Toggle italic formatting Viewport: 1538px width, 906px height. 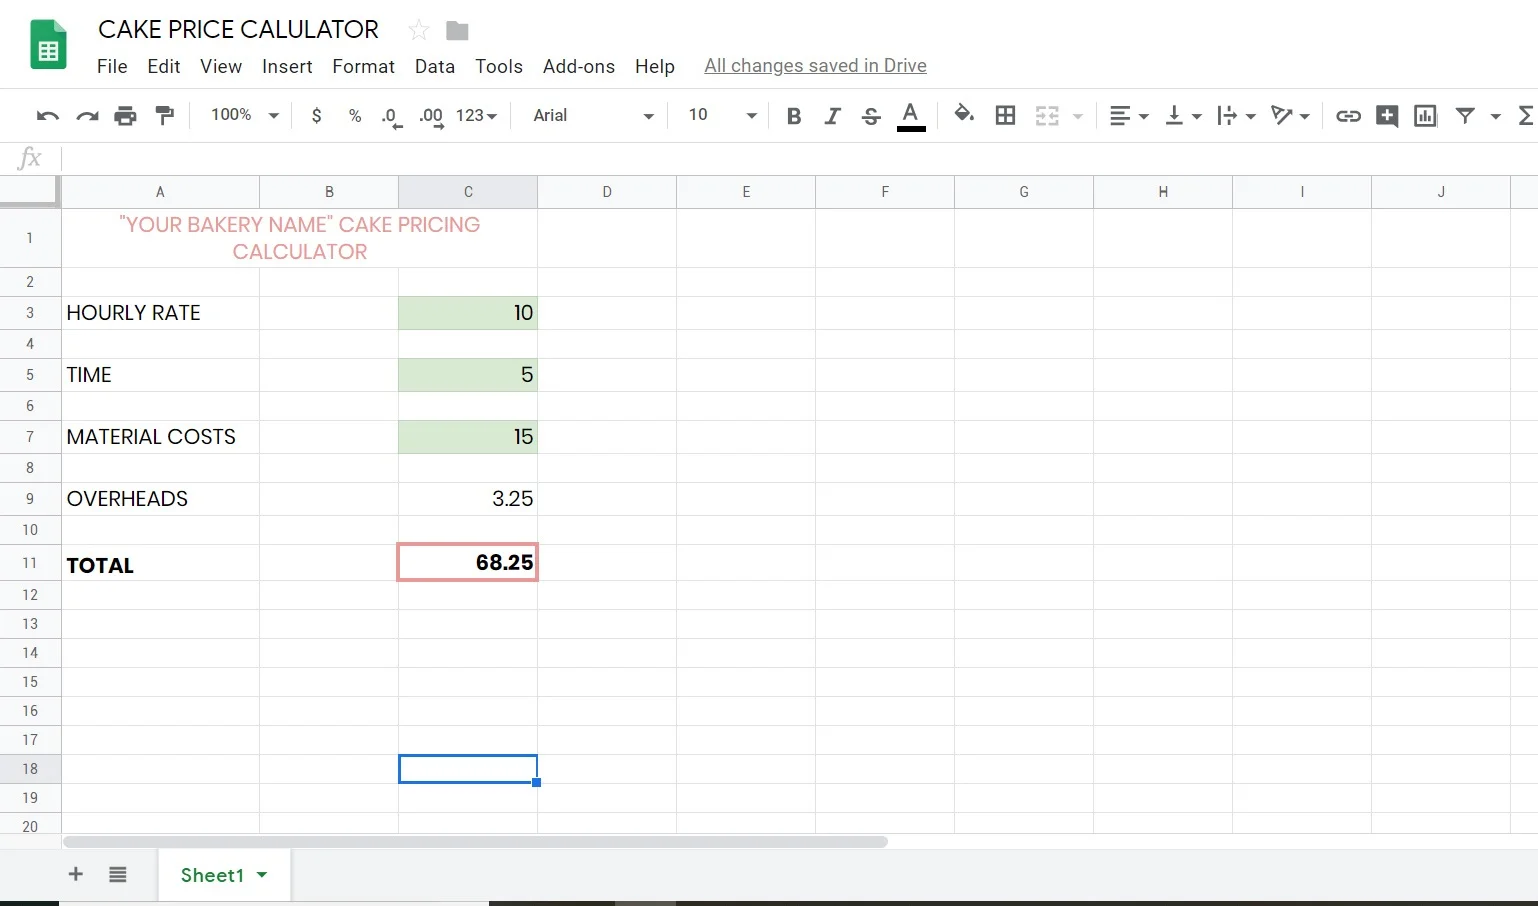coord(832,115)
